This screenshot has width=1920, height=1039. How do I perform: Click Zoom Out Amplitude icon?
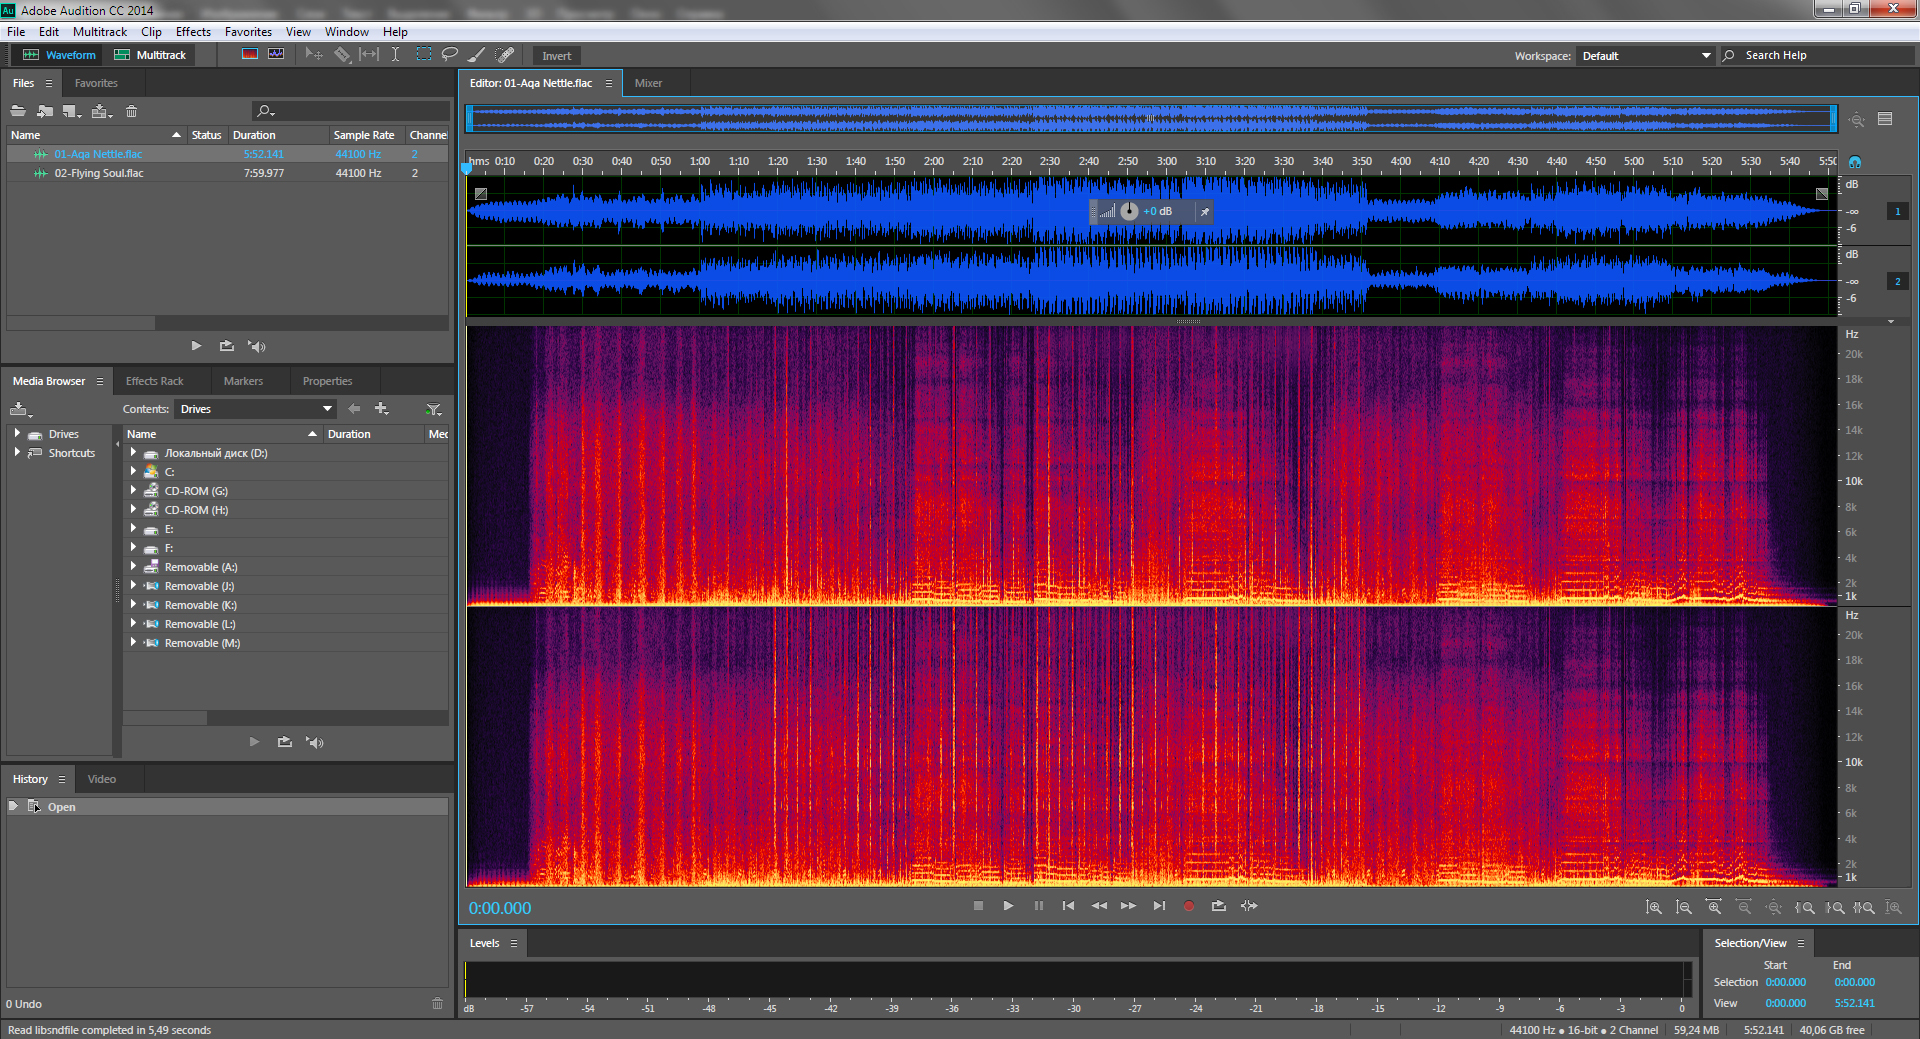click(1684, 907)
